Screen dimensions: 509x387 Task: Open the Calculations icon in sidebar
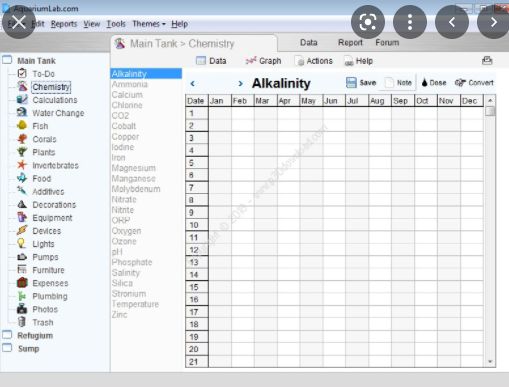(x=22, y=100)
